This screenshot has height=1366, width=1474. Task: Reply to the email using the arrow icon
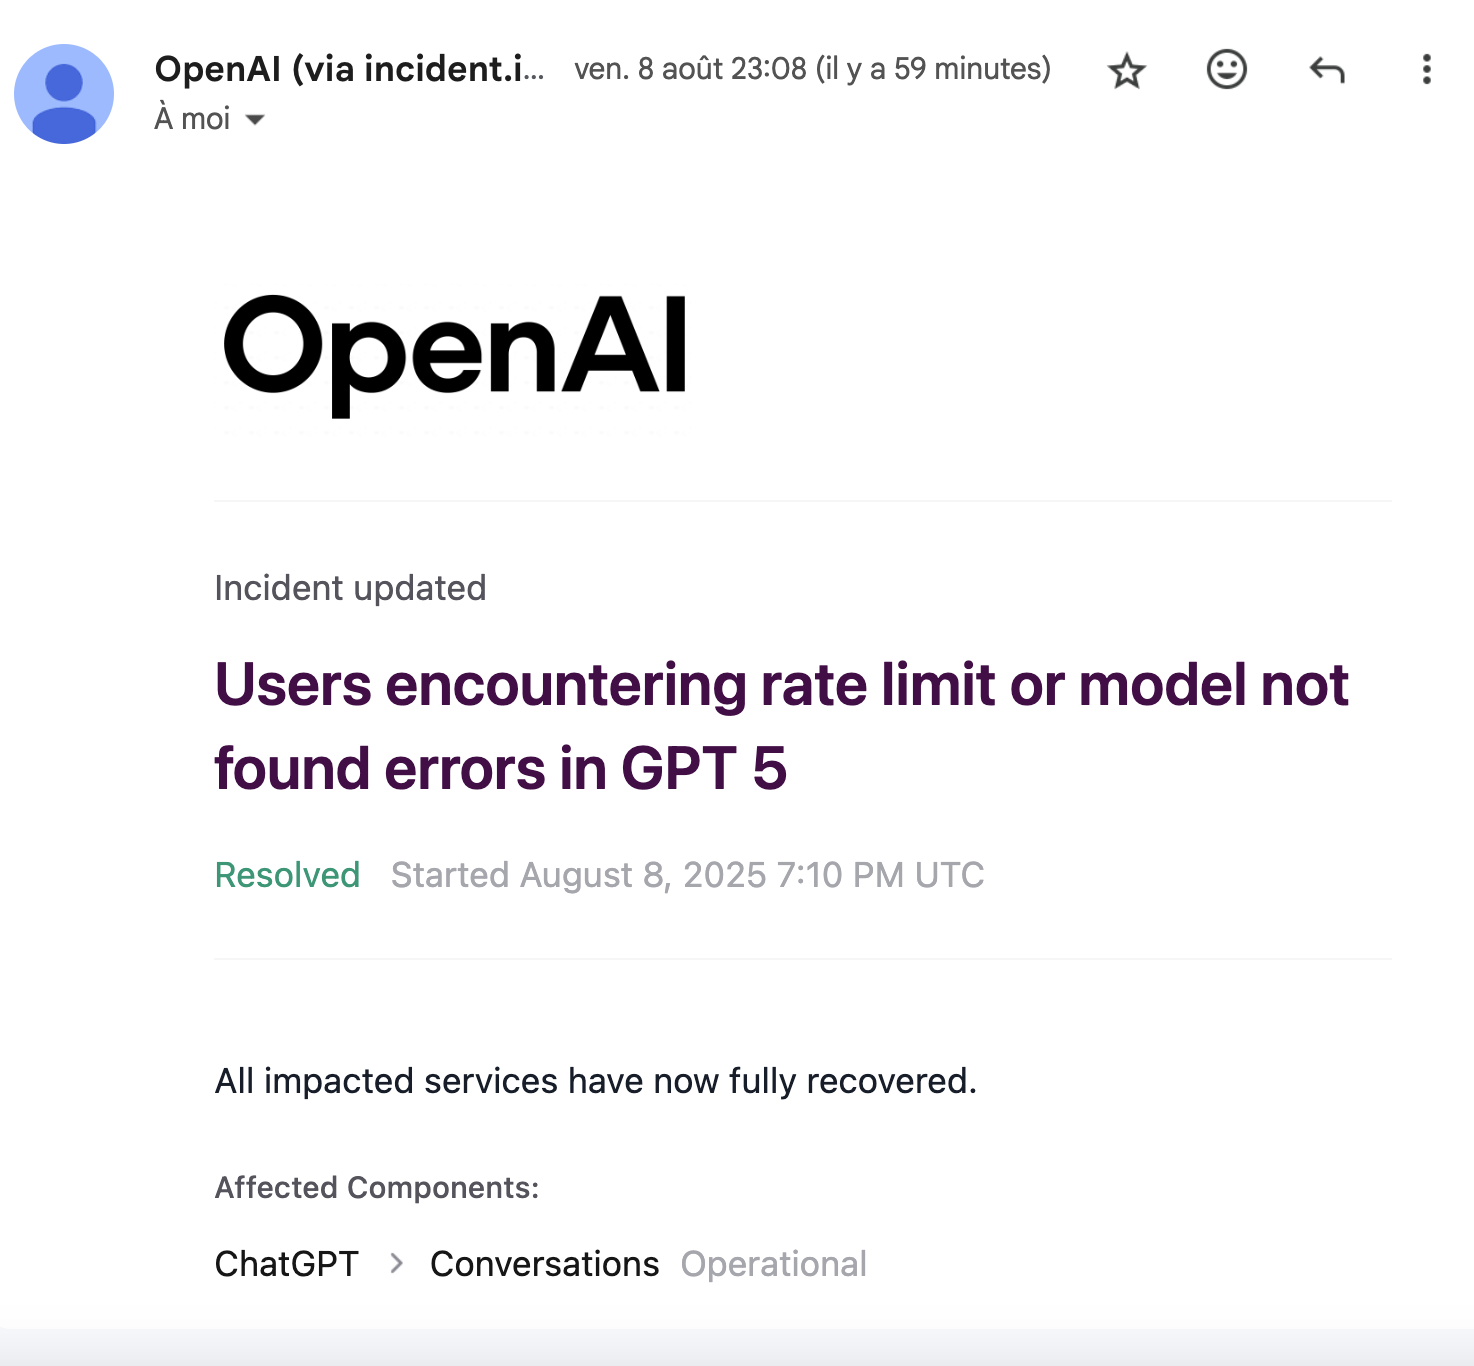point(1327,70)
